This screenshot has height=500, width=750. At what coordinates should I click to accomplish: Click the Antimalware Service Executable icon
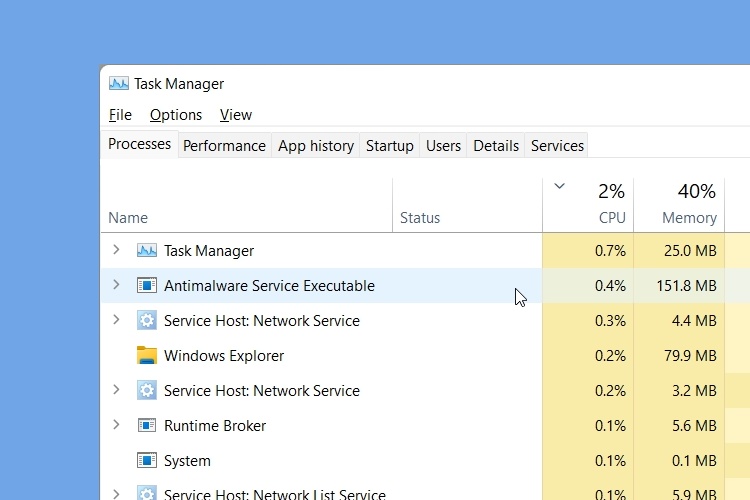point(147,286)
